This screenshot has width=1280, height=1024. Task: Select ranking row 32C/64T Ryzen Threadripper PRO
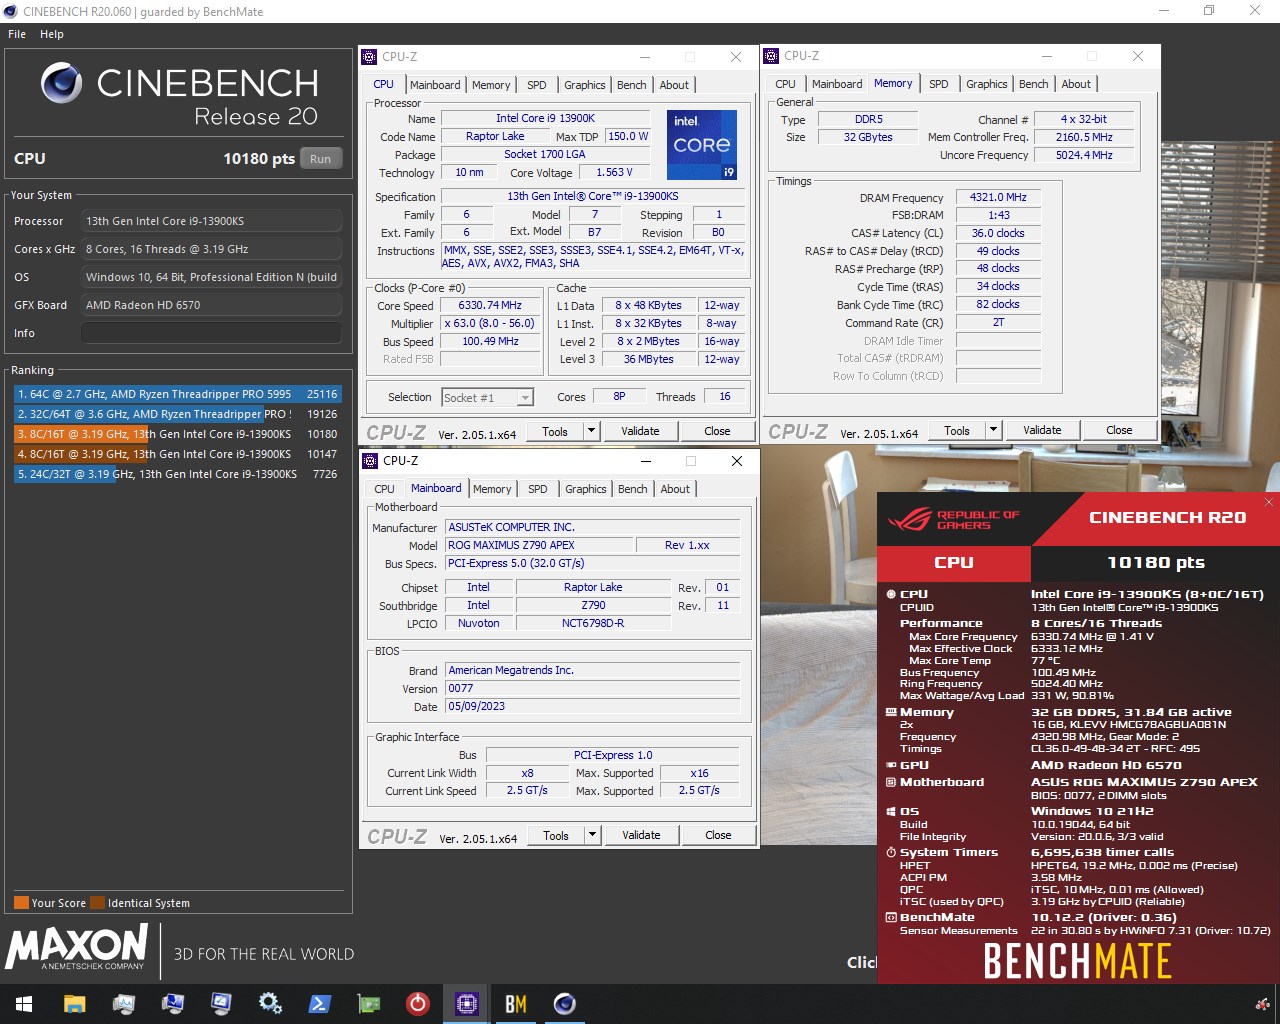[x=177, y=414]
